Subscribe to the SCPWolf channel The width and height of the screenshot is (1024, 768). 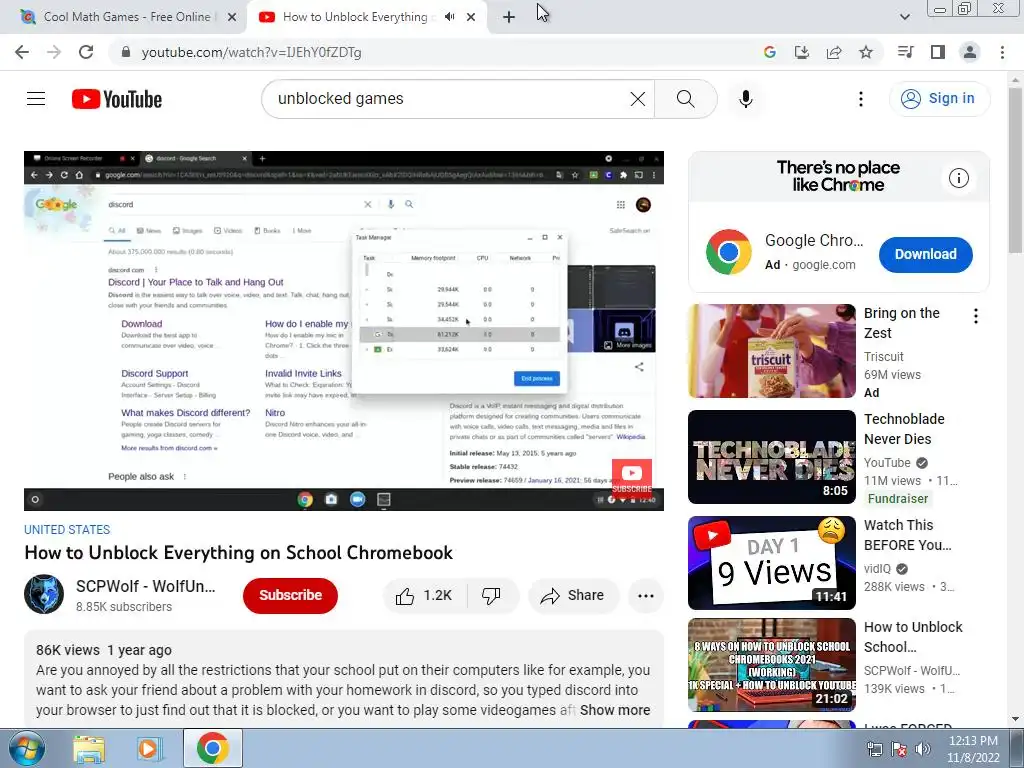click(291, 595)
